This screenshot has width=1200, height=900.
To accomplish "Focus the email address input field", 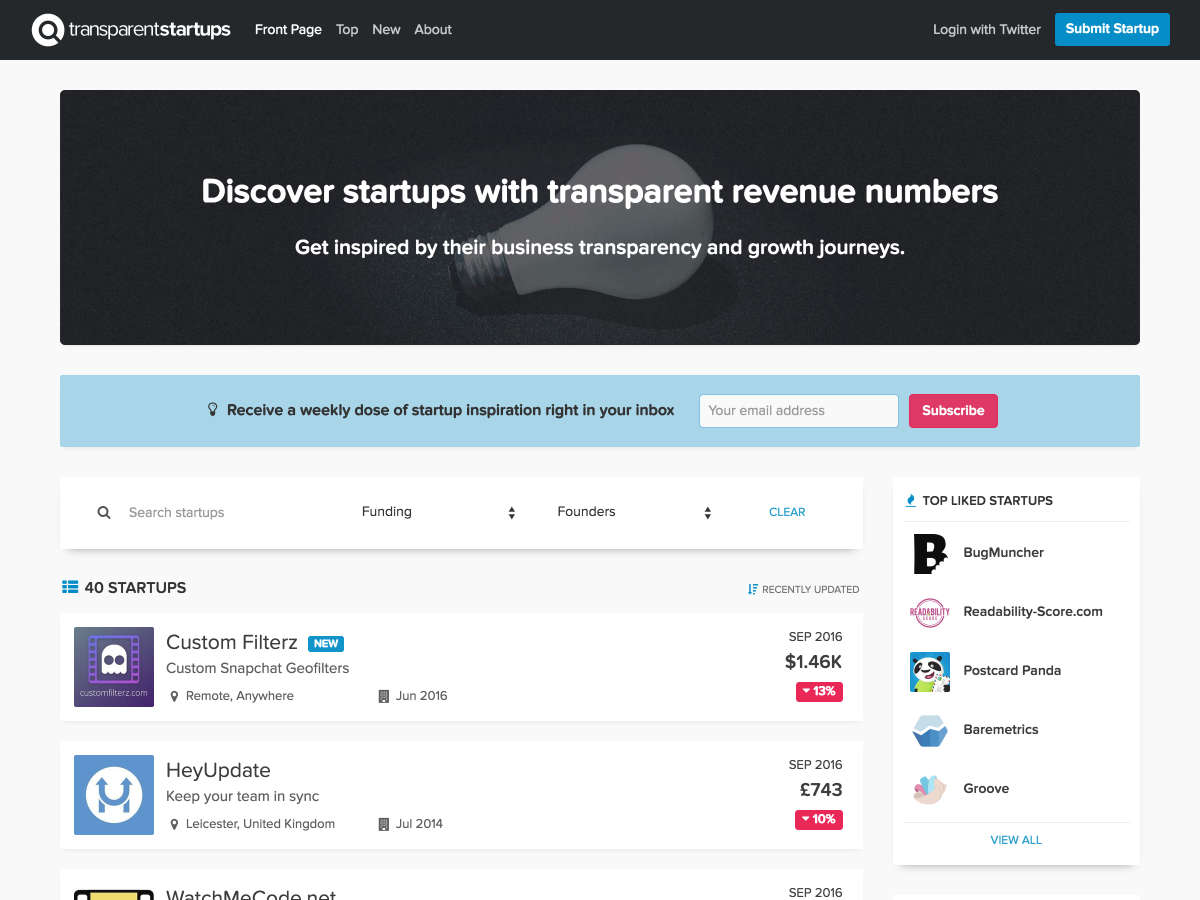I will 799,411.
